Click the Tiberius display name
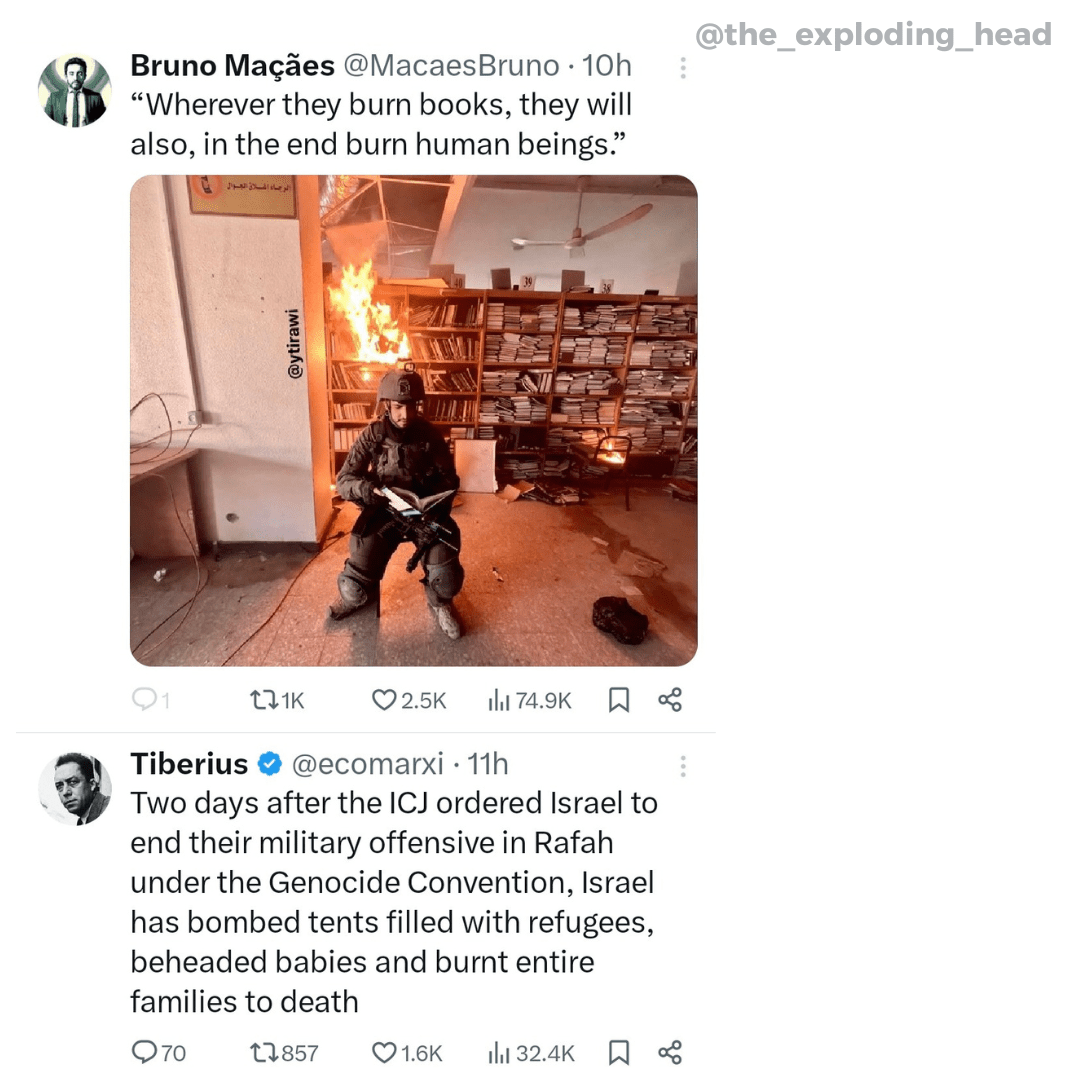 click(189, 765)
